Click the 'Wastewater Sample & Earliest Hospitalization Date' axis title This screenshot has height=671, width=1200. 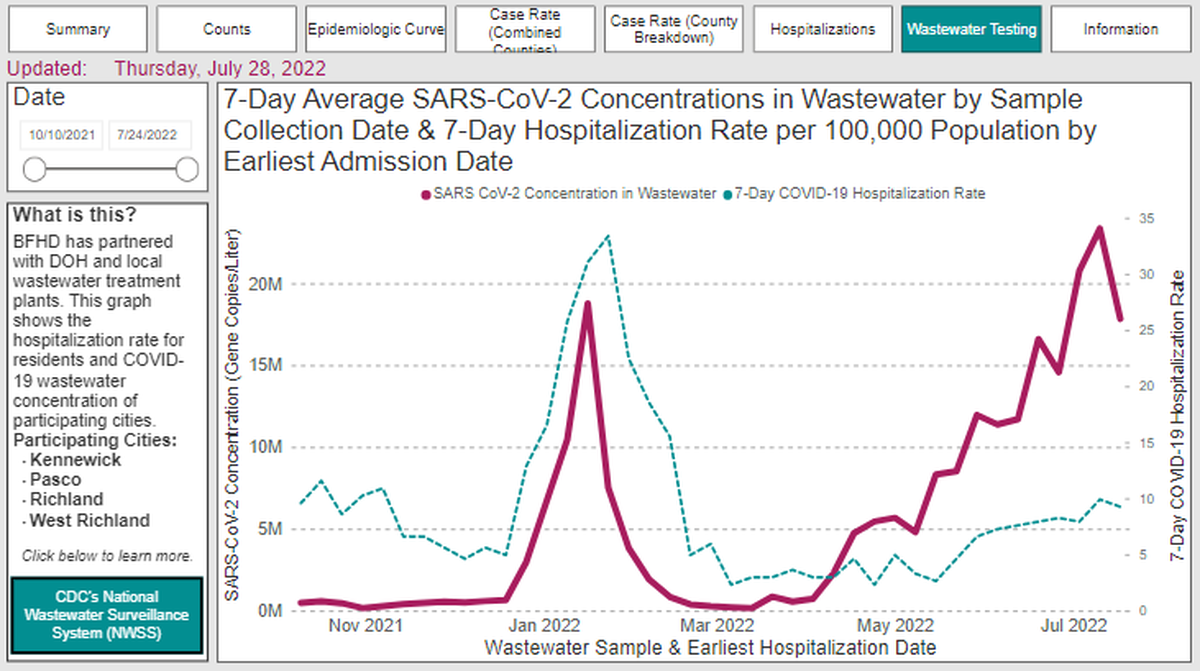[x=711, y=647]
